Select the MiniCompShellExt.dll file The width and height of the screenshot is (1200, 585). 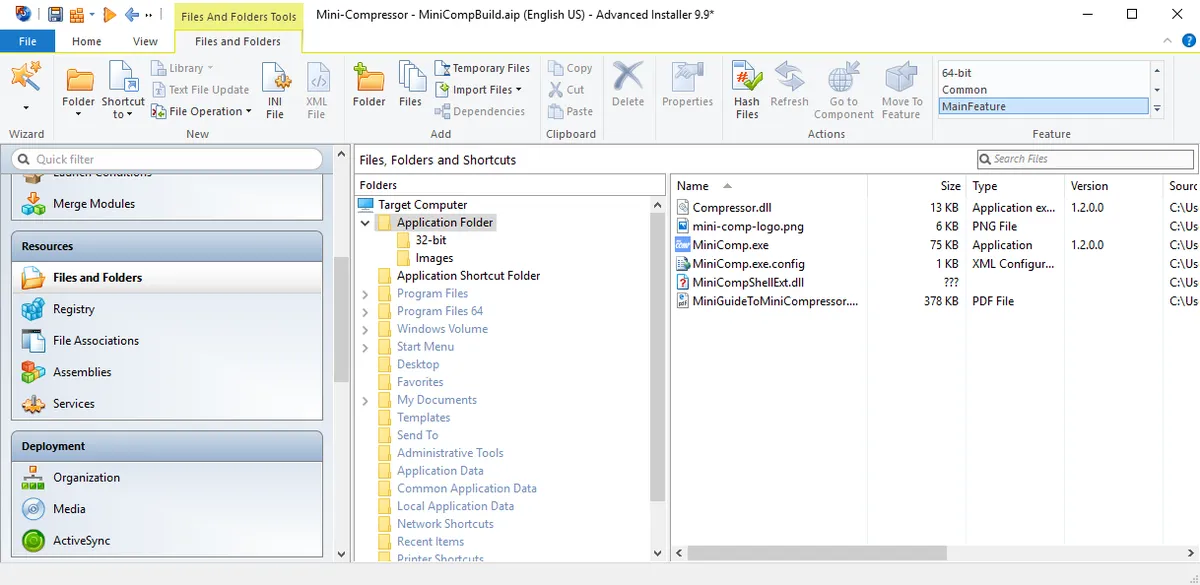point(739,282)
